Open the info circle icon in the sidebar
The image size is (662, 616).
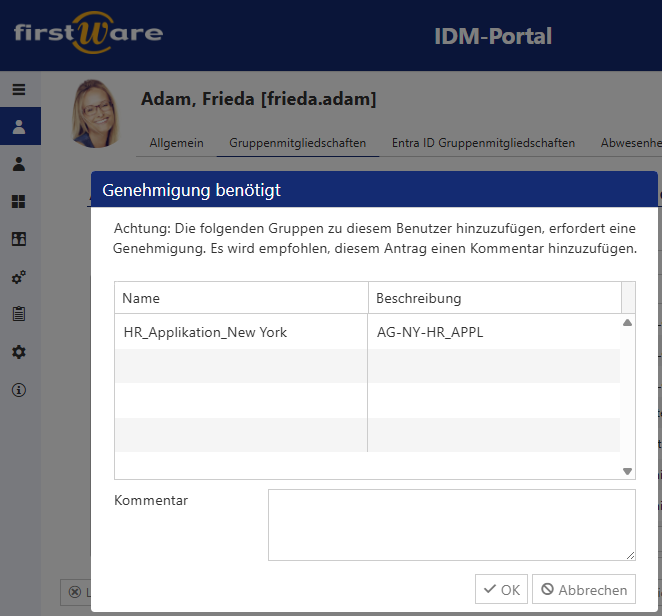[19, 390]
